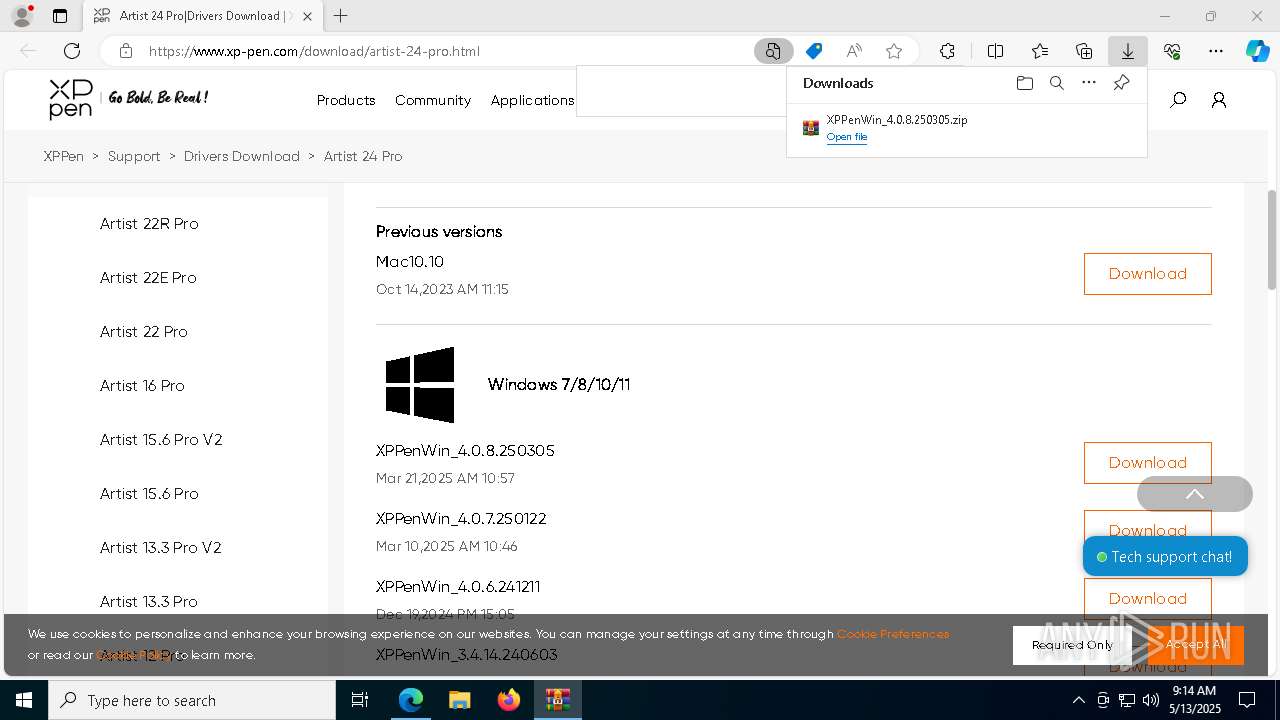Open the Collections icon
The width and height of the screenshot is (1280, 720).
[1084, 51]
